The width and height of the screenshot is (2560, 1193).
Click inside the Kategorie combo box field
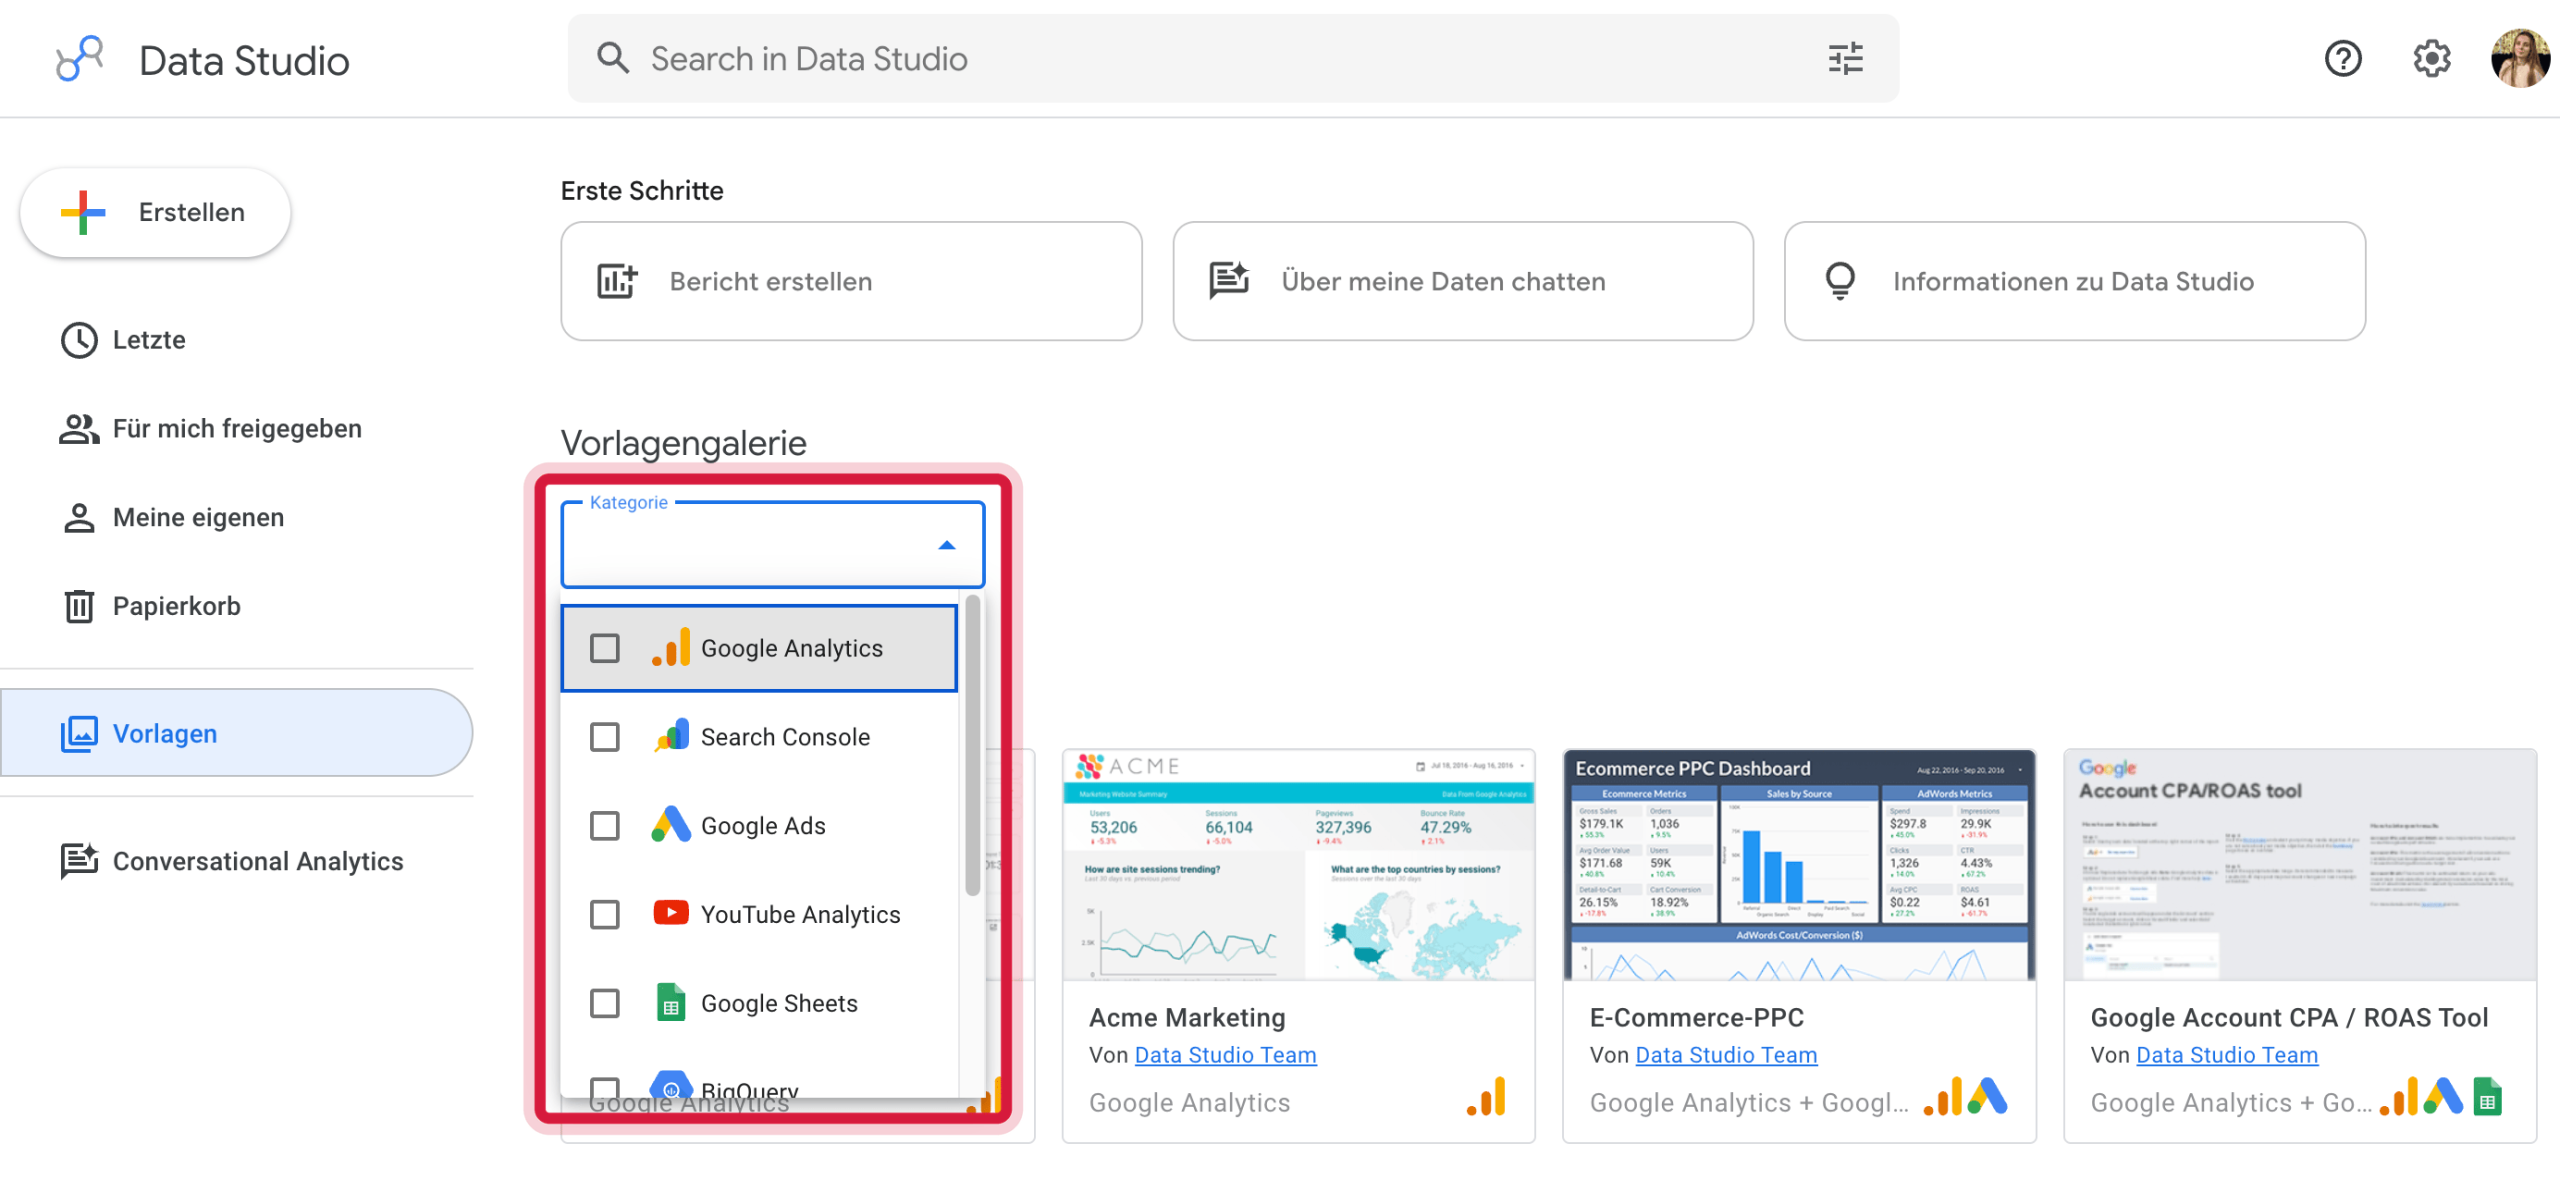(x=773, y=544)
